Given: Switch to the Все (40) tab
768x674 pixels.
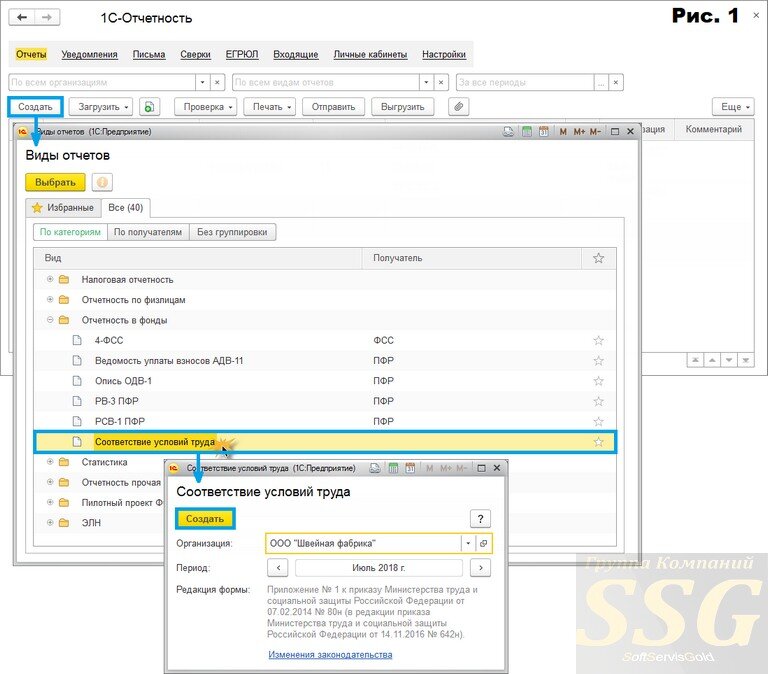Looking at the screenshot, I should [x=125, y=208].
